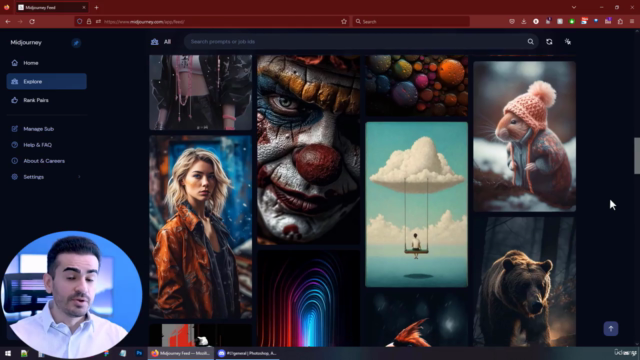640x360 pixels.
Task: Open the list all tabs chevron
Action: pos(574,7)
